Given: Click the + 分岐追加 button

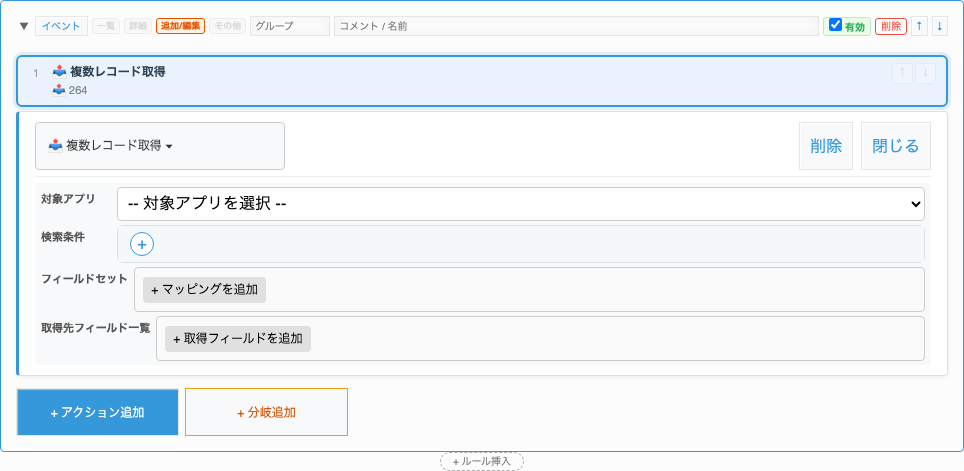Looking at the screenshot, I should click(266, 412).
